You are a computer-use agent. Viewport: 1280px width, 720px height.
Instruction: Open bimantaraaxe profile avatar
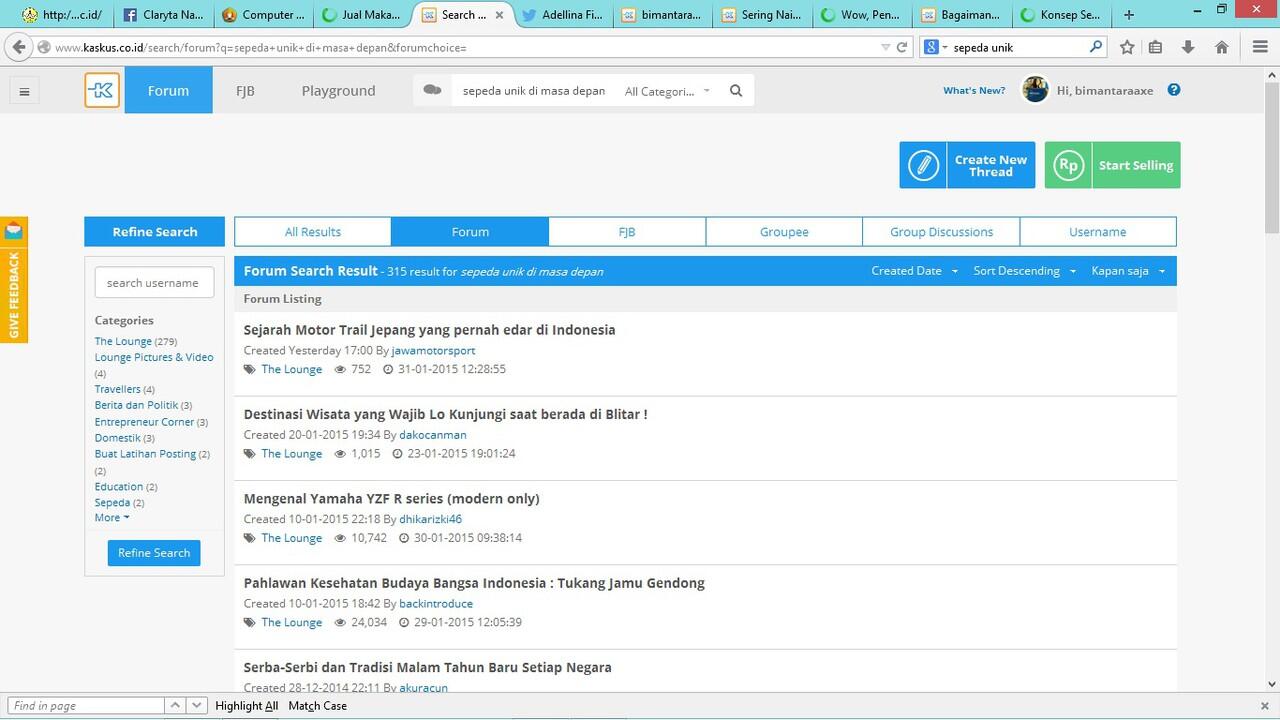click(x=1035, y=90)
